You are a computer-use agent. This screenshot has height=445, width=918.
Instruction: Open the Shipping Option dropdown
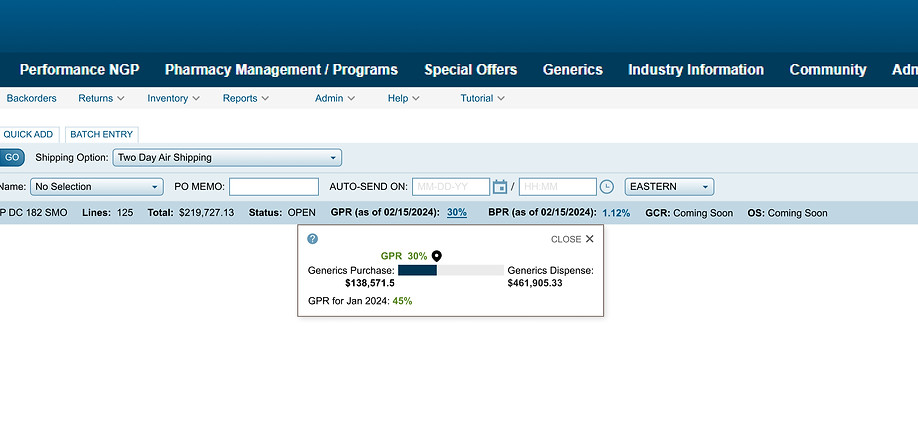pos(227,158)
